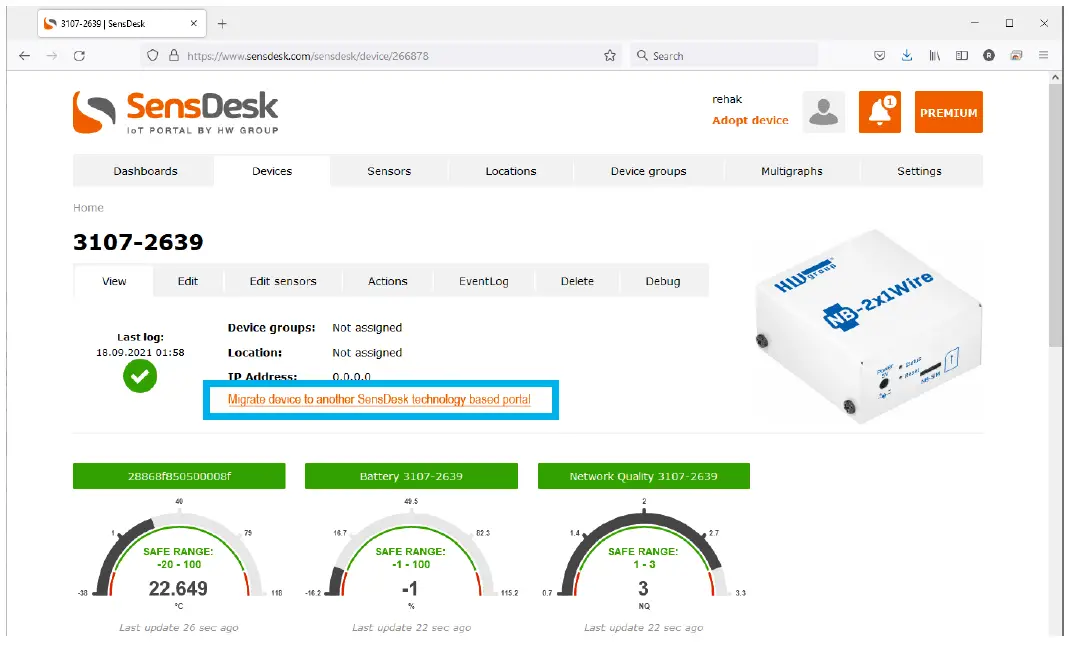The height and width of the screenshot is (650, 1069).
Task: Click the padlock site security icon
Action: coord(174,56)
